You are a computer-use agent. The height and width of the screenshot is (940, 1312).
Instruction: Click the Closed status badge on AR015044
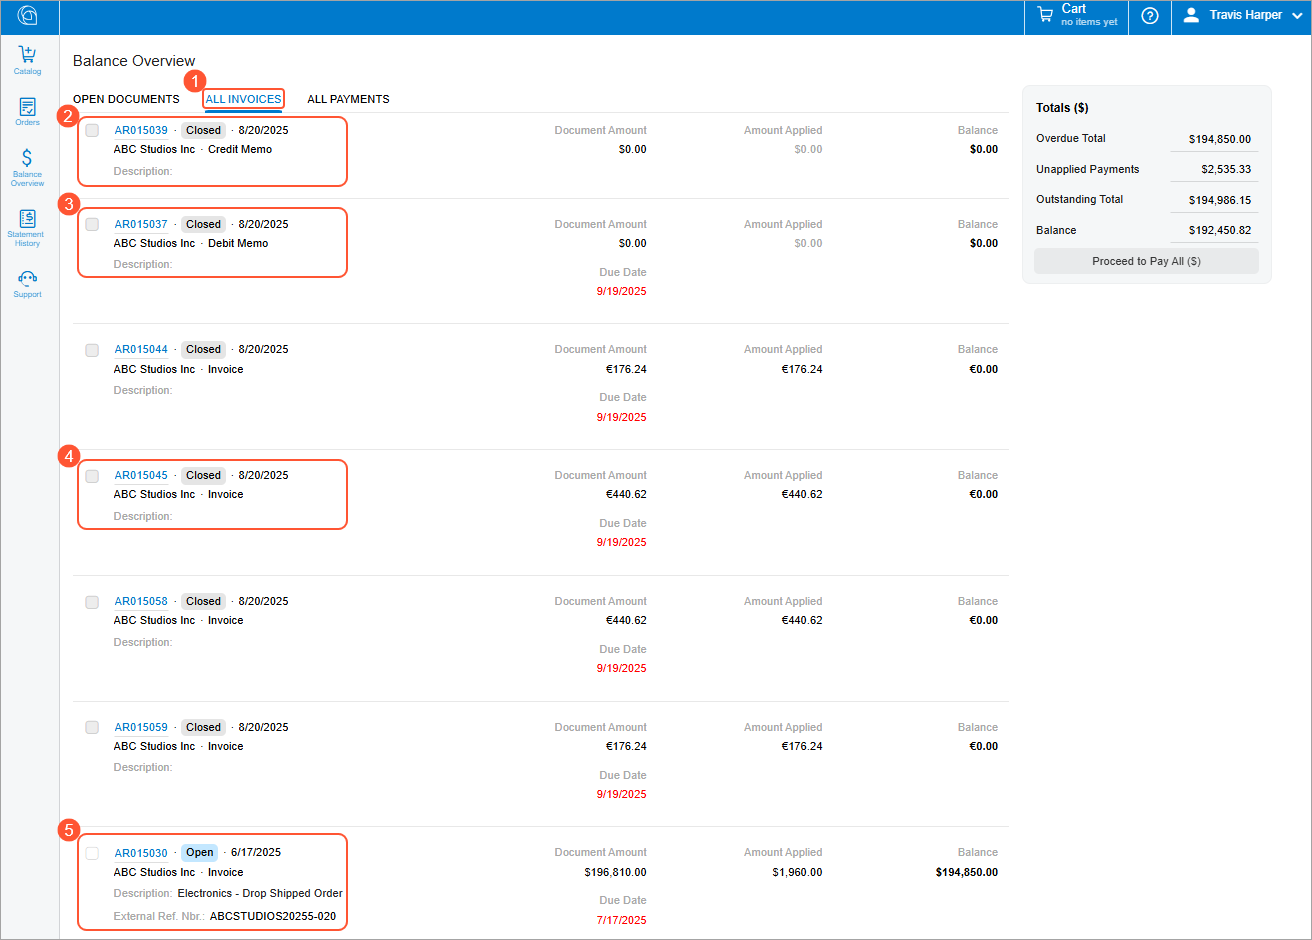point(203,349)
